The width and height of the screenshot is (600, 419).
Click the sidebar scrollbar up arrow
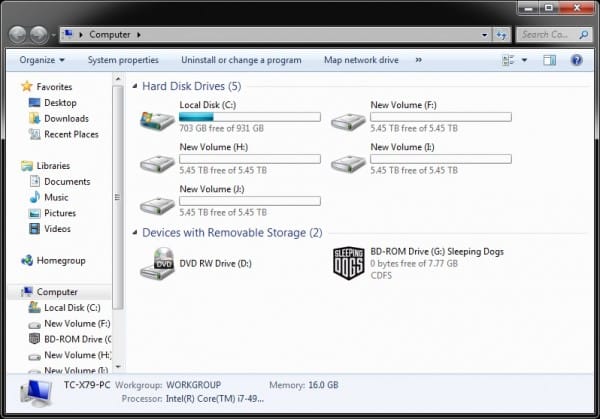pos(118,79)
